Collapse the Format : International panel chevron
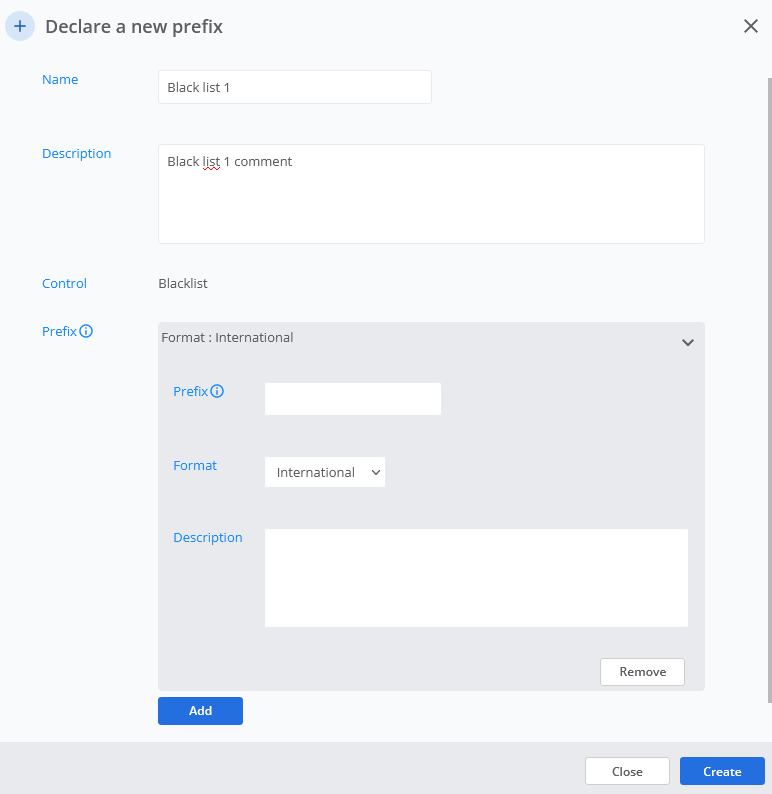Screen dimensions: 772x794 point(688,342)
